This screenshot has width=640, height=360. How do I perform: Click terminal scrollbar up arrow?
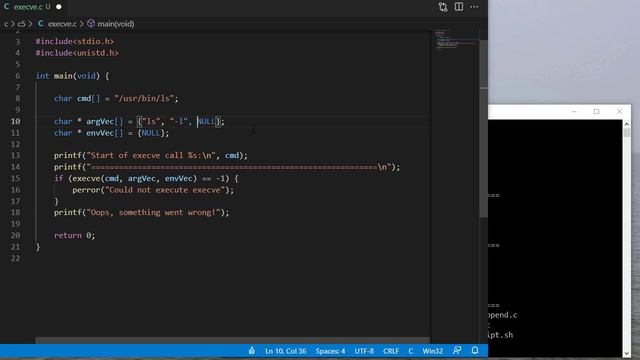click(x=627, y=124)
